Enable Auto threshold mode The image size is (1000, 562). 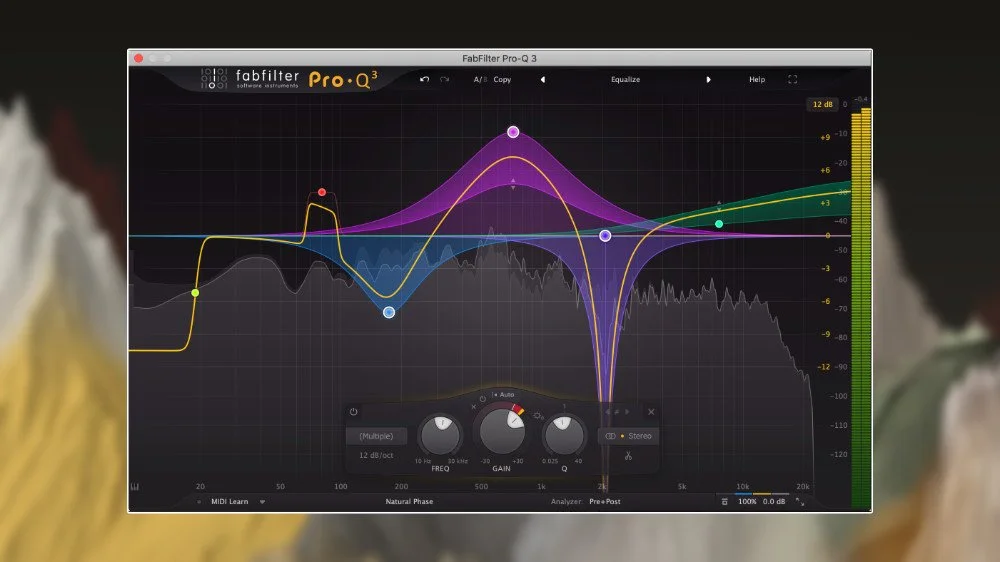coord(503,395)
